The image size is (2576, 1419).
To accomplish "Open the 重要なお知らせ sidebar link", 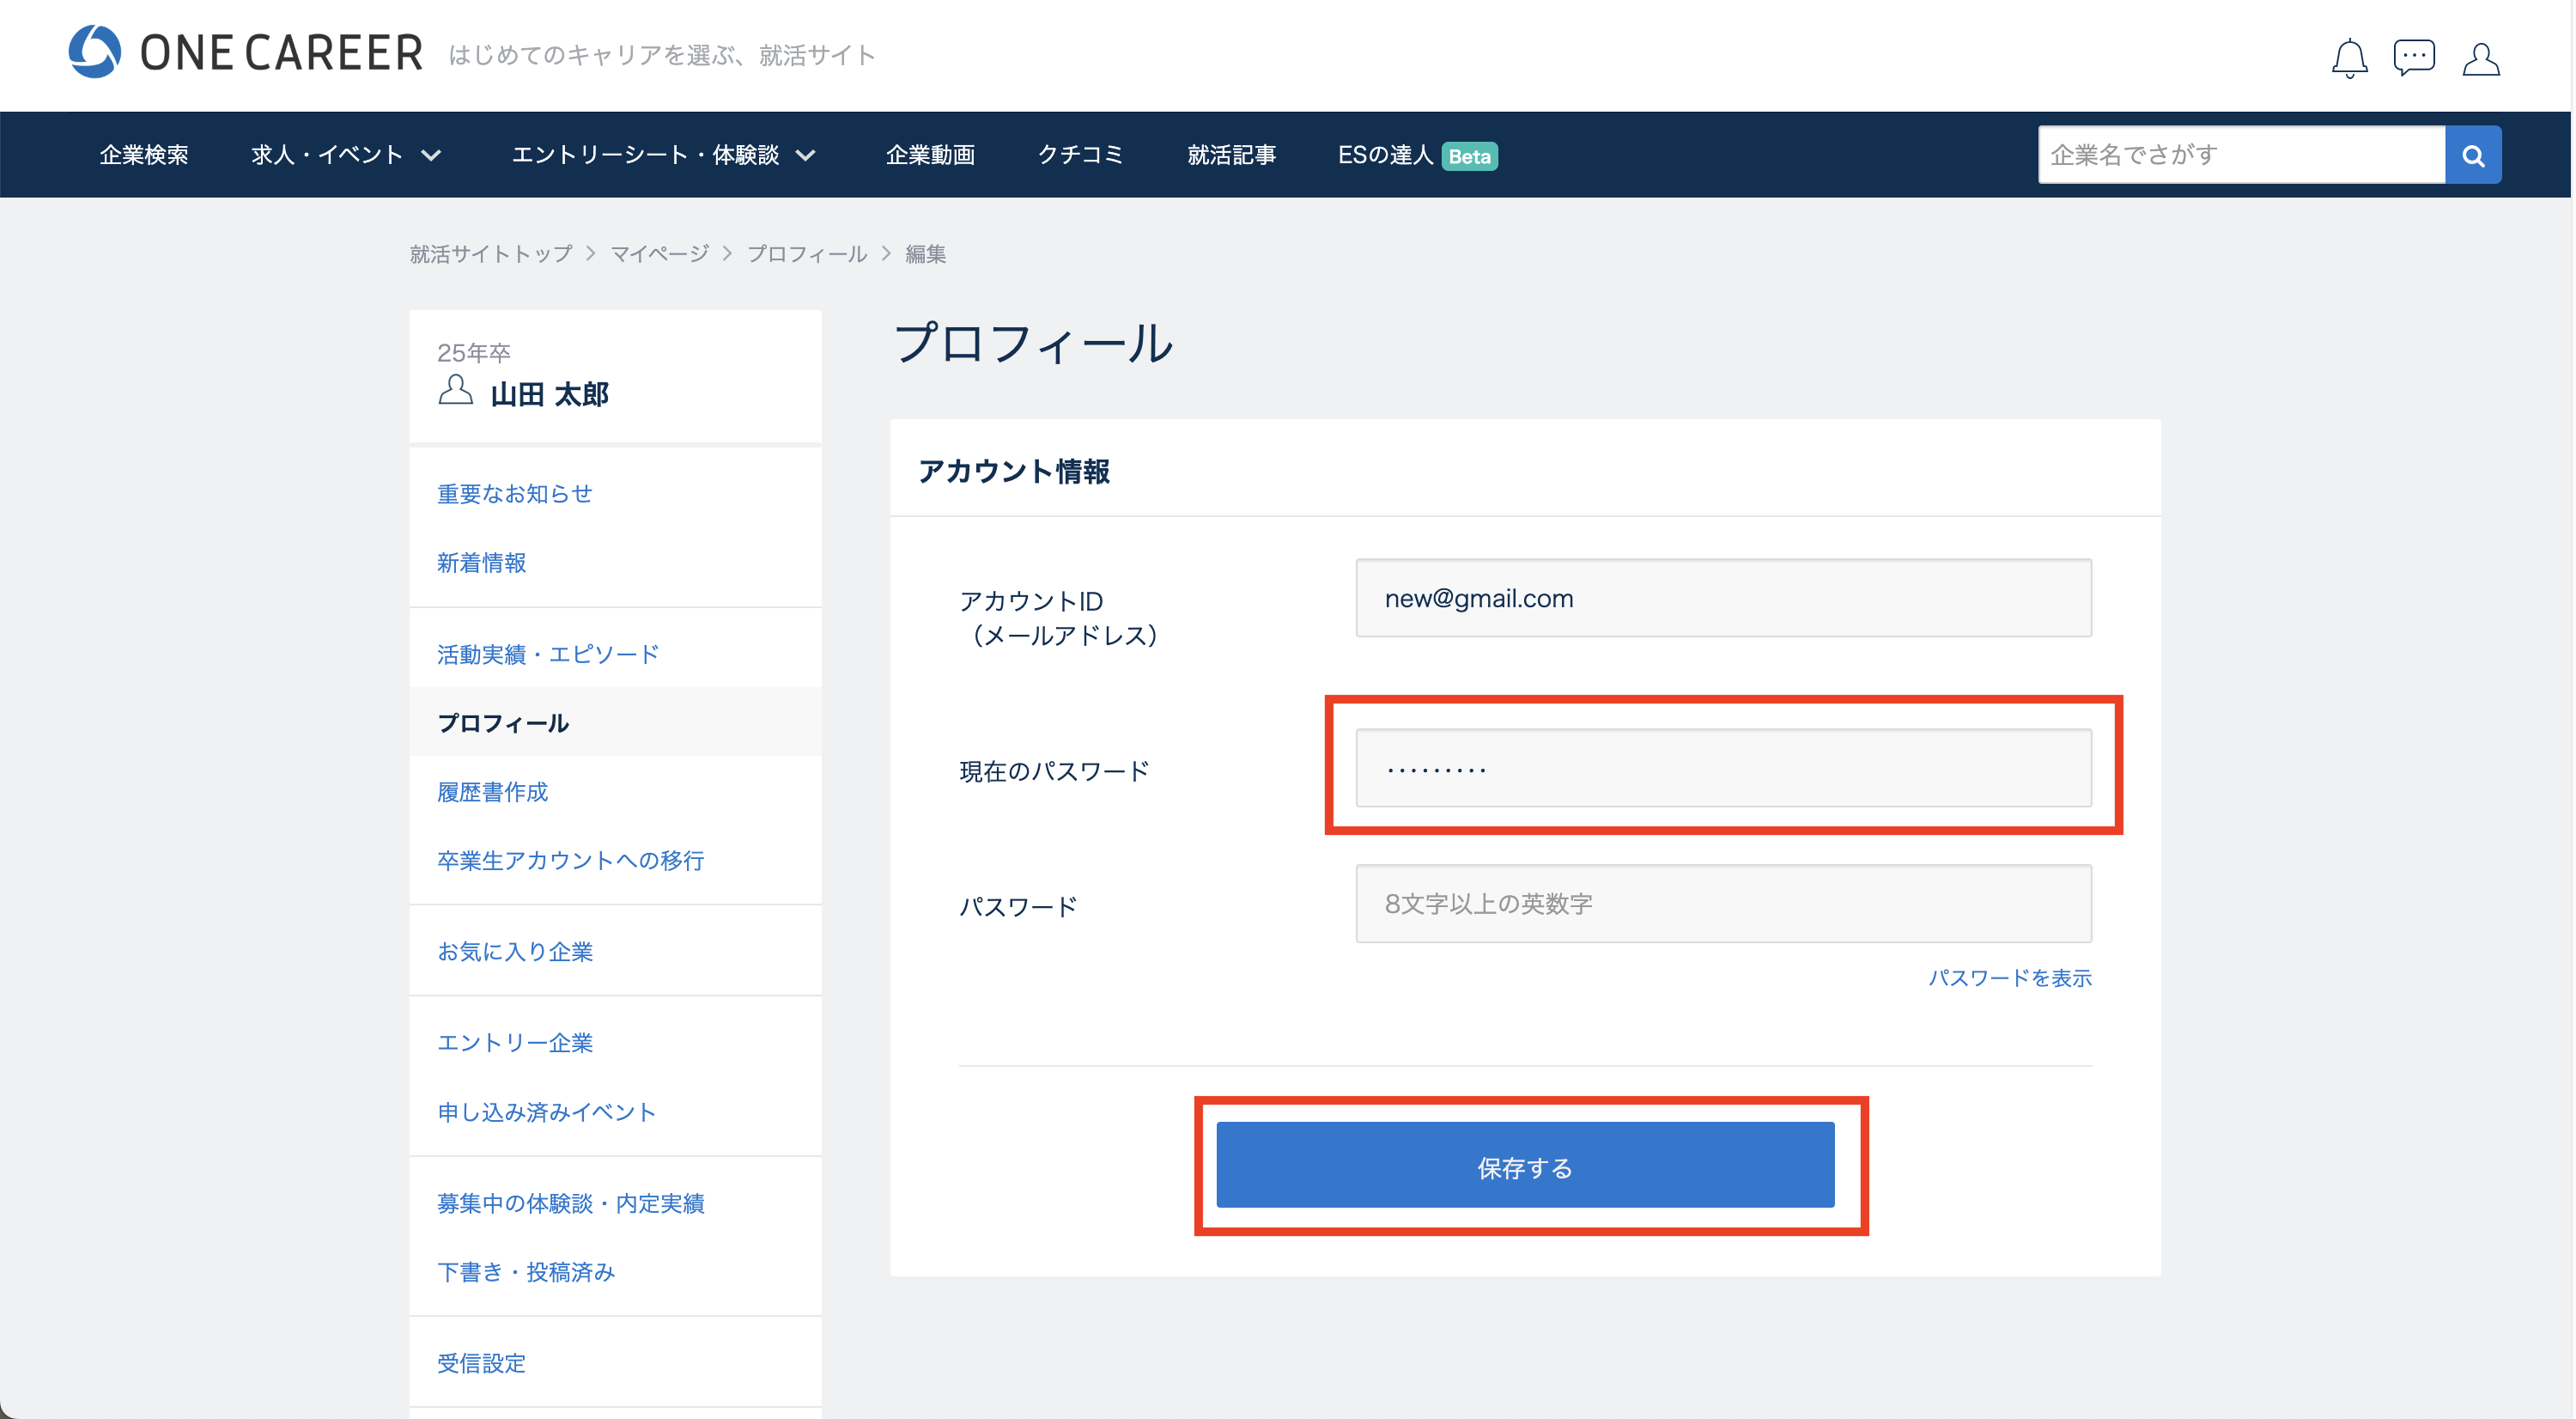I will 515,494.
